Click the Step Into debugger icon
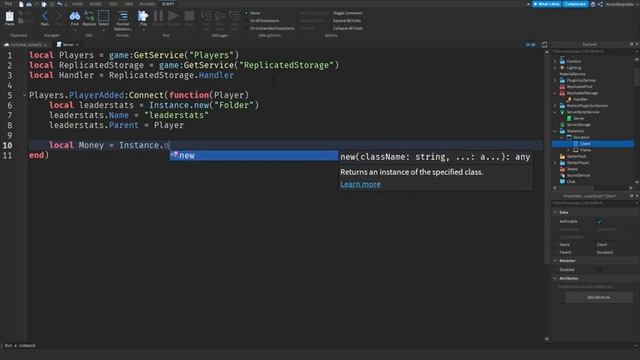Screen dimensions: 640x360 click(x=206, y=16)
